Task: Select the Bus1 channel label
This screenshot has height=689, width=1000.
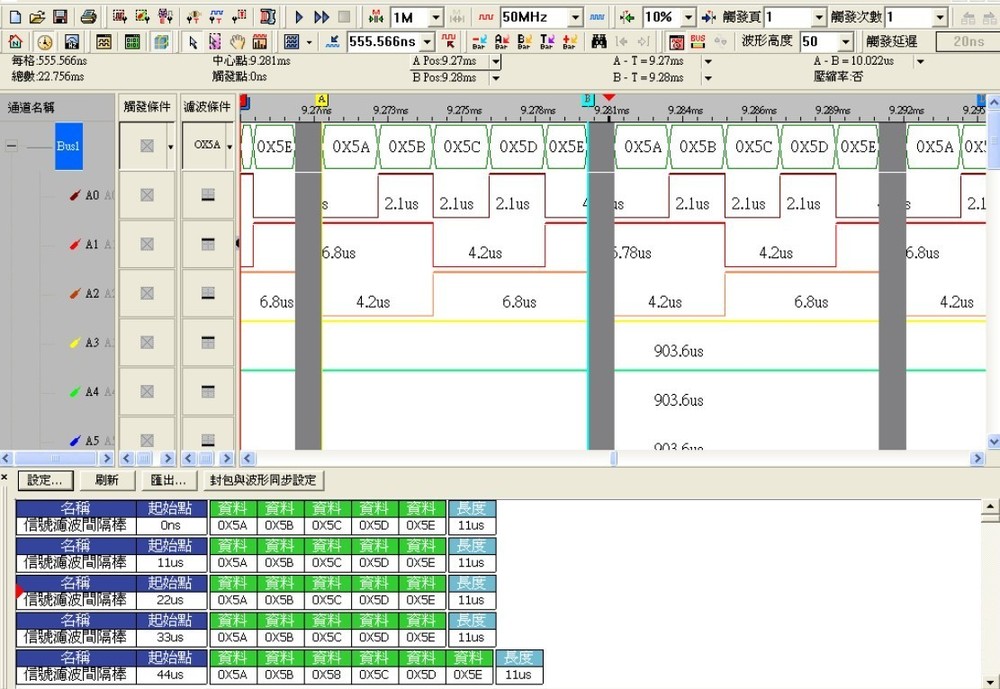Action: pyautogui.click(x=68, y=146)
